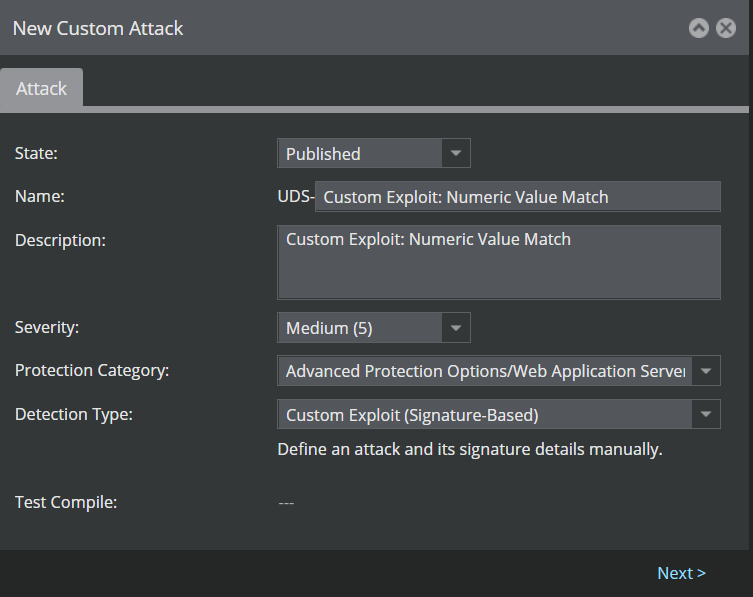The width and height of the screenshot is (753, 597).
Task: Switch to the Attack tab
Action: pos(41,88)
